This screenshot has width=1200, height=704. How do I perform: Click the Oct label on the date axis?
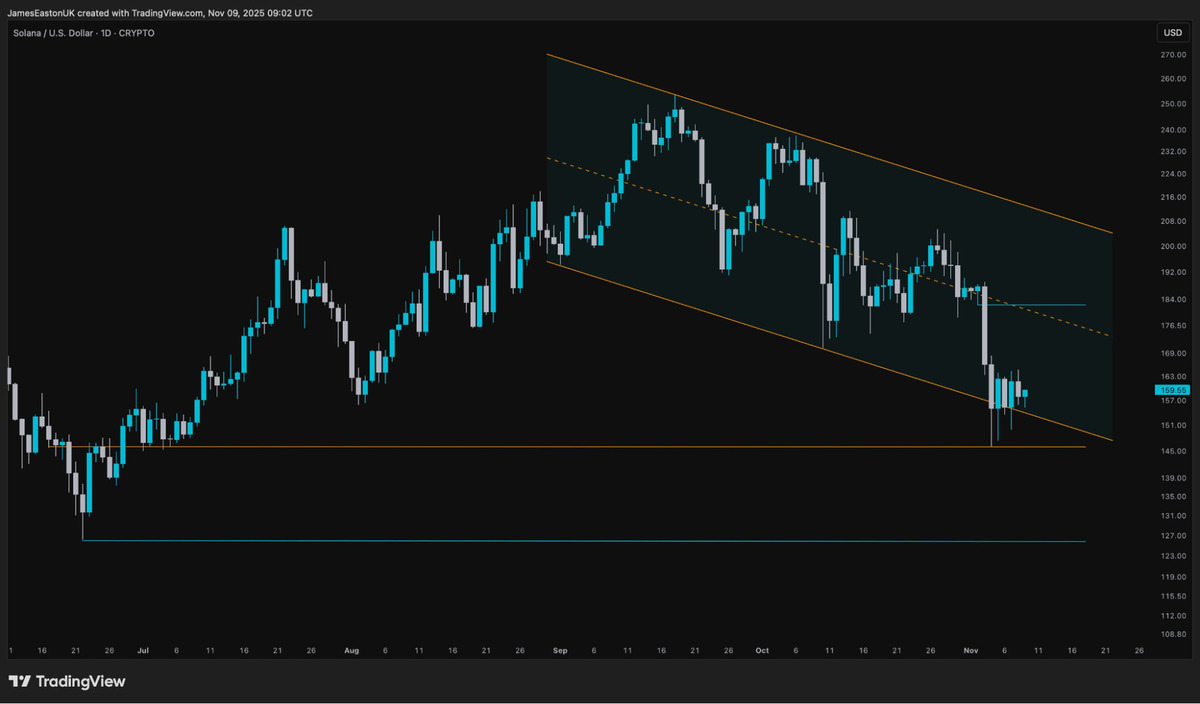tap(762, 650)
